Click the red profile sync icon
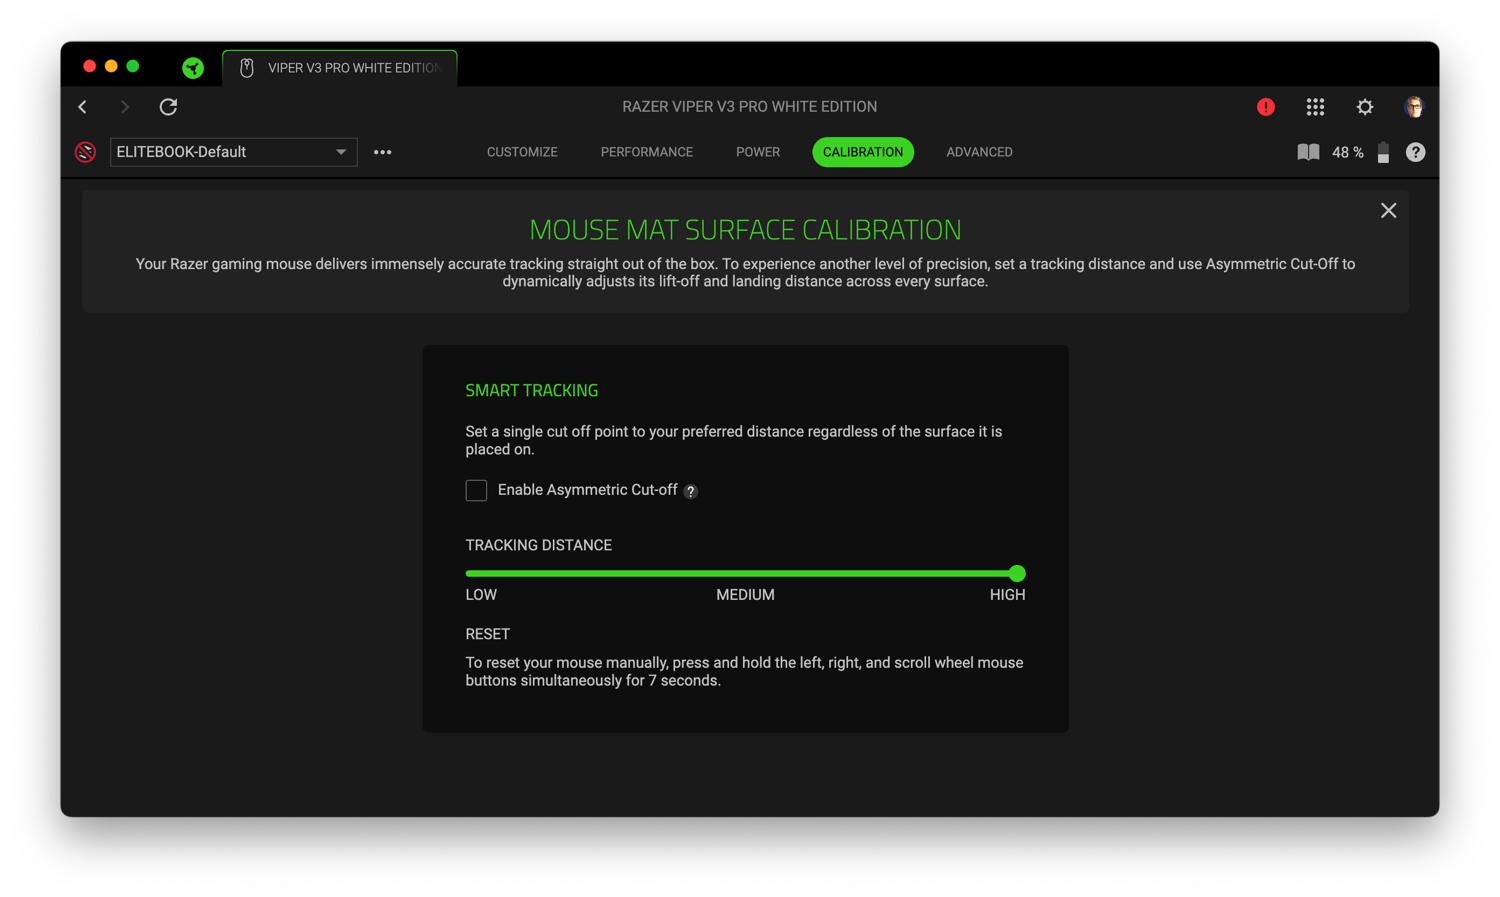Image resolution: width=1500 pixels, height=897 pixels. [86, 152]
